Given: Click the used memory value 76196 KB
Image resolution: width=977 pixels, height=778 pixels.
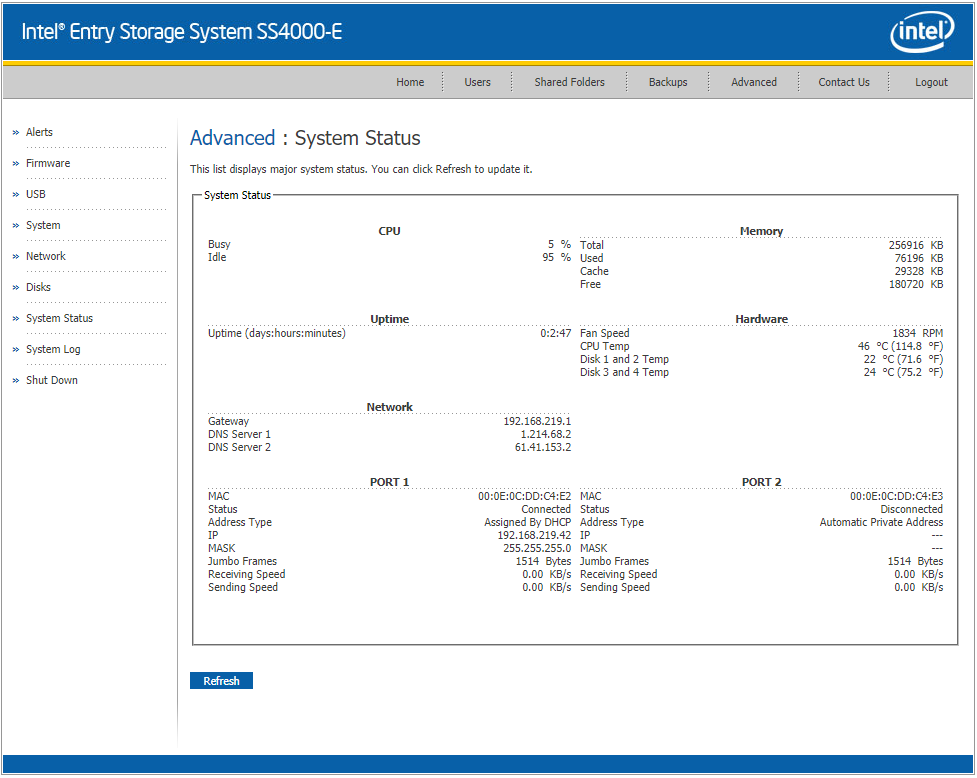Looking at the screenshot, I should 919,259.
